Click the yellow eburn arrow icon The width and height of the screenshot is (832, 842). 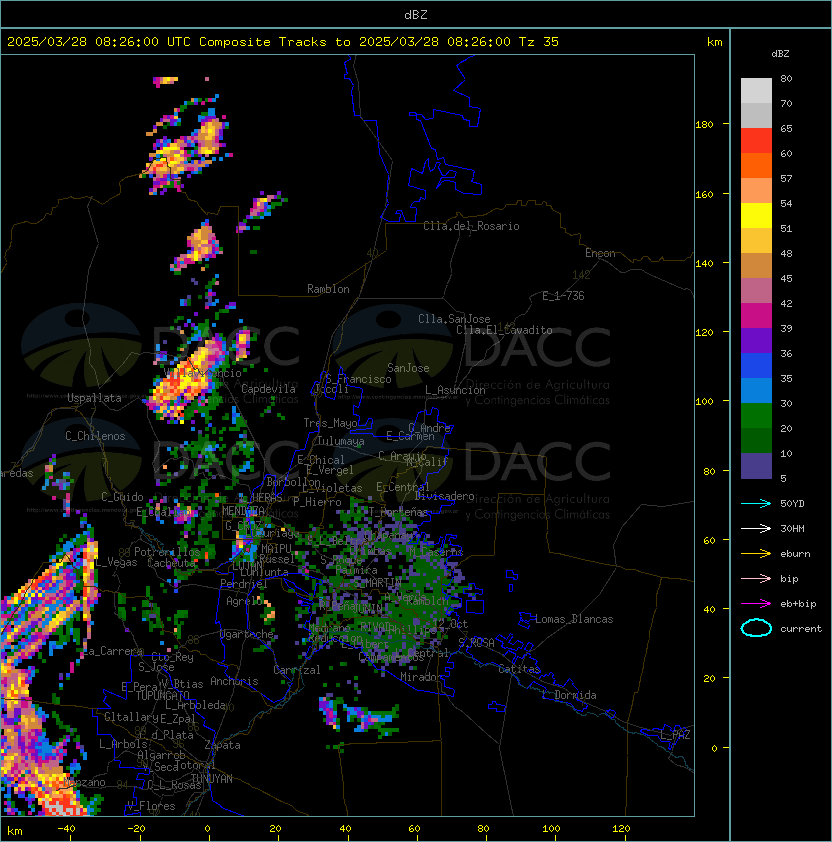(756, 554)
